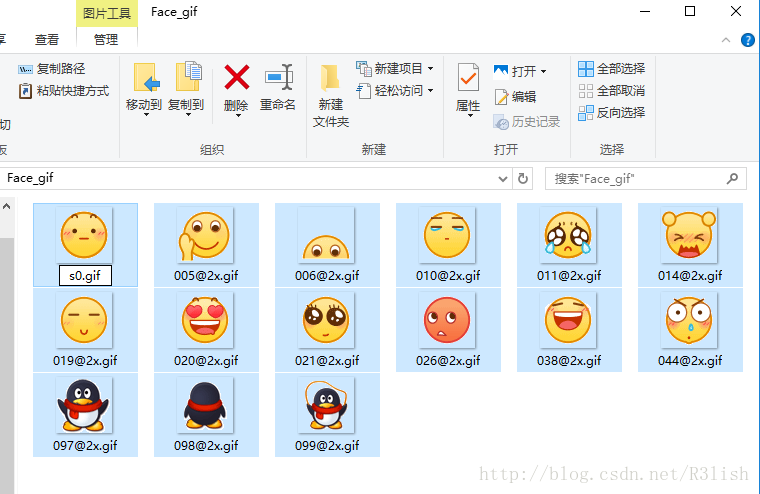
Task: Minimize the Face_gif window
Action: [645, 11]
